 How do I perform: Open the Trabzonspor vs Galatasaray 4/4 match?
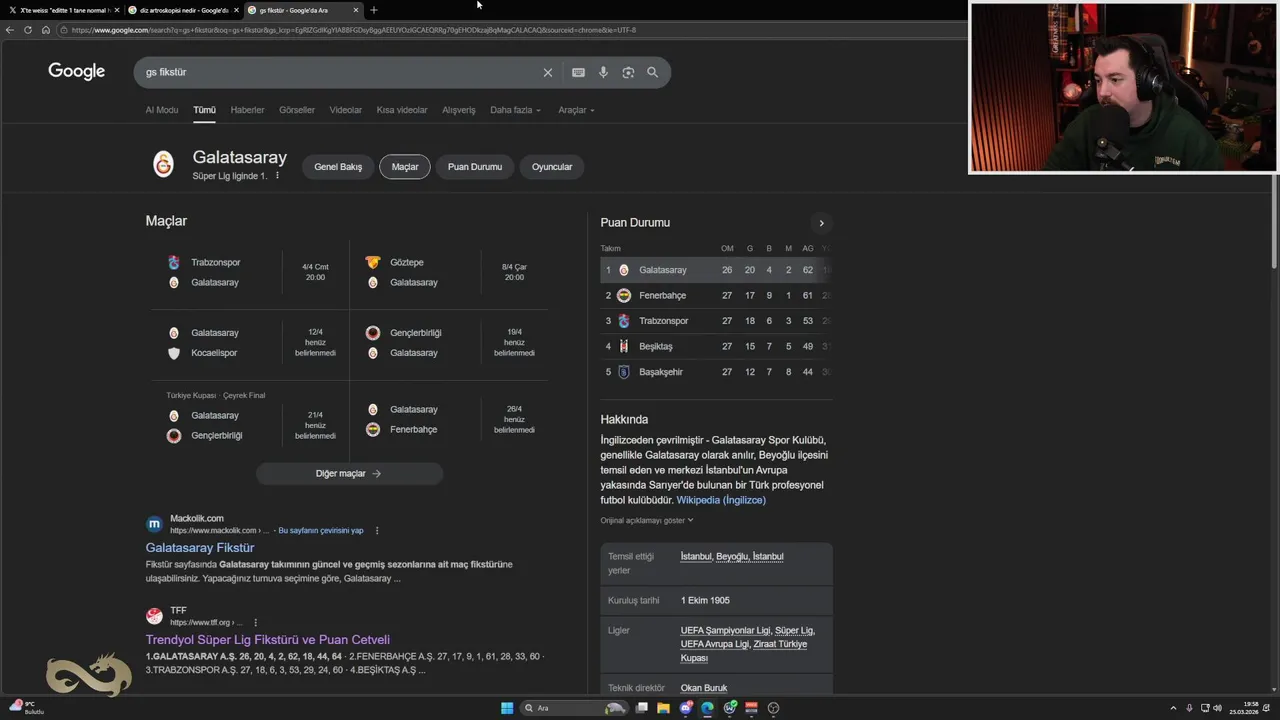coord(250,272)
